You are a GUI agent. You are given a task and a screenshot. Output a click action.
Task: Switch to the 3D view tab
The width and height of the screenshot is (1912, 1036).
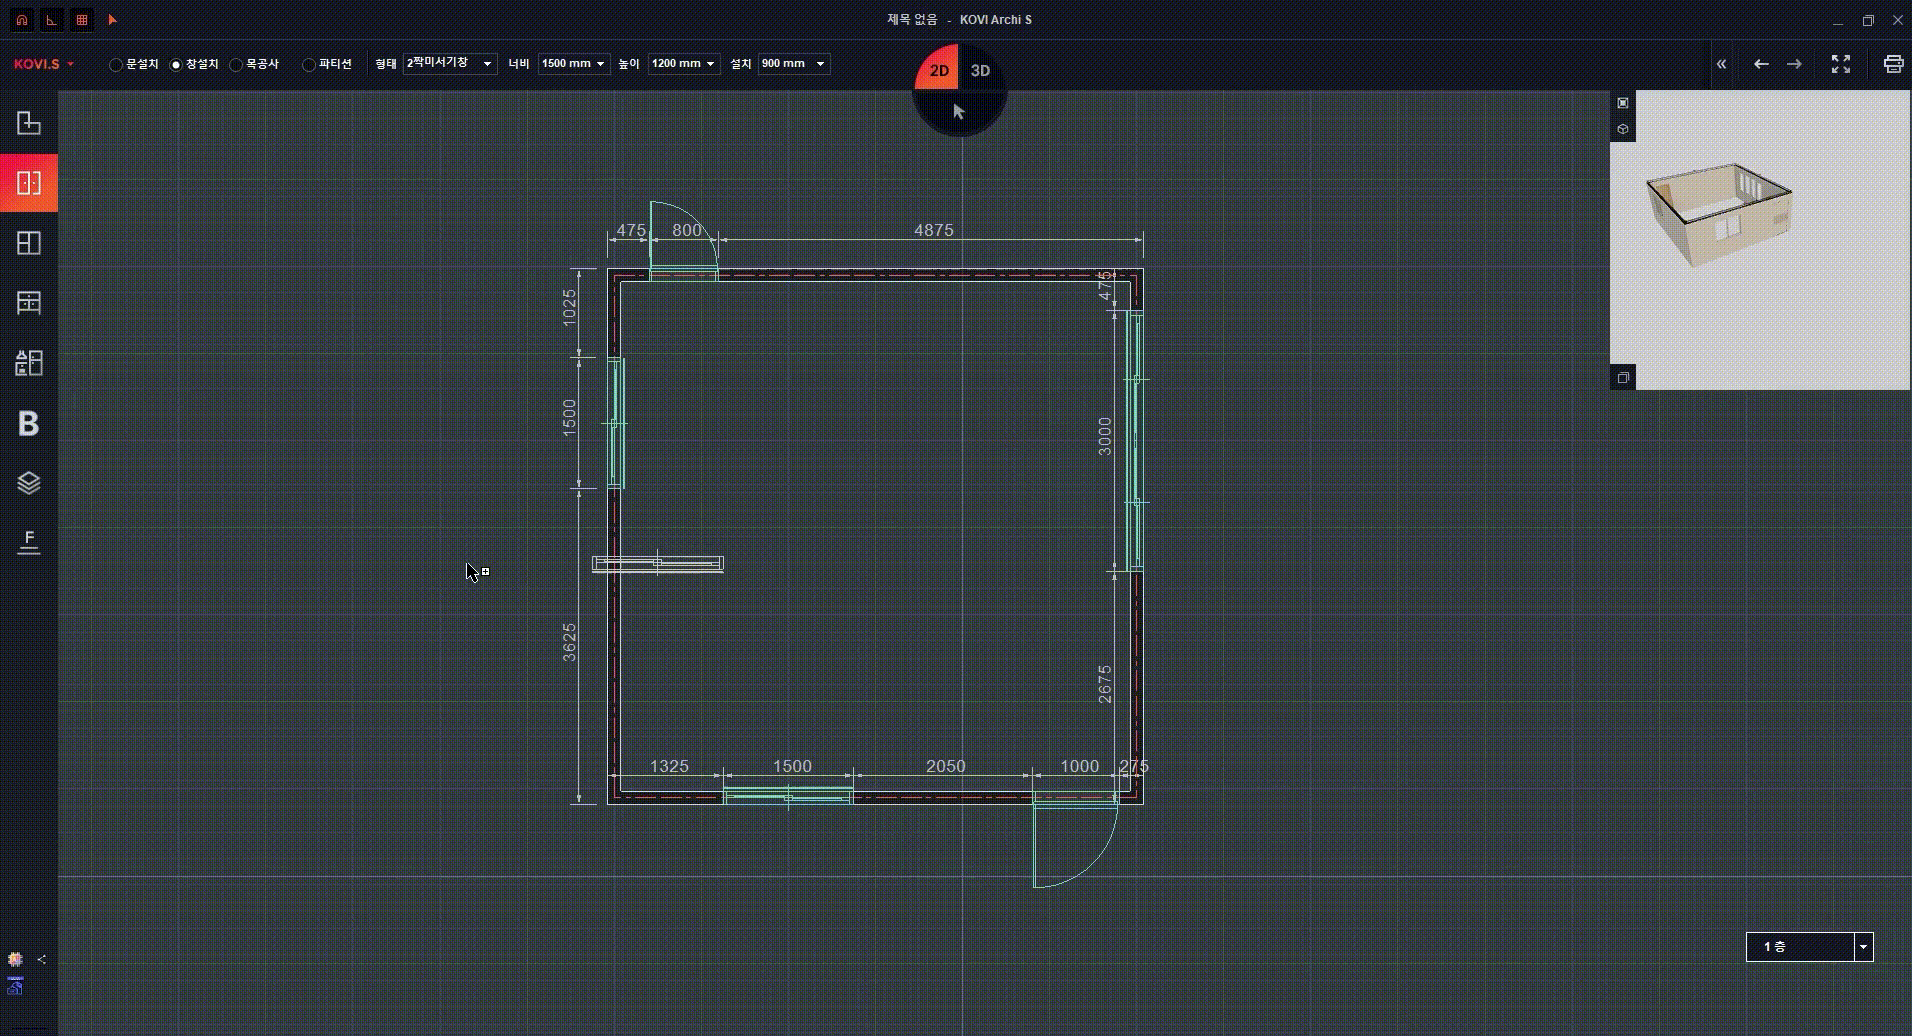tap(981, 70)
